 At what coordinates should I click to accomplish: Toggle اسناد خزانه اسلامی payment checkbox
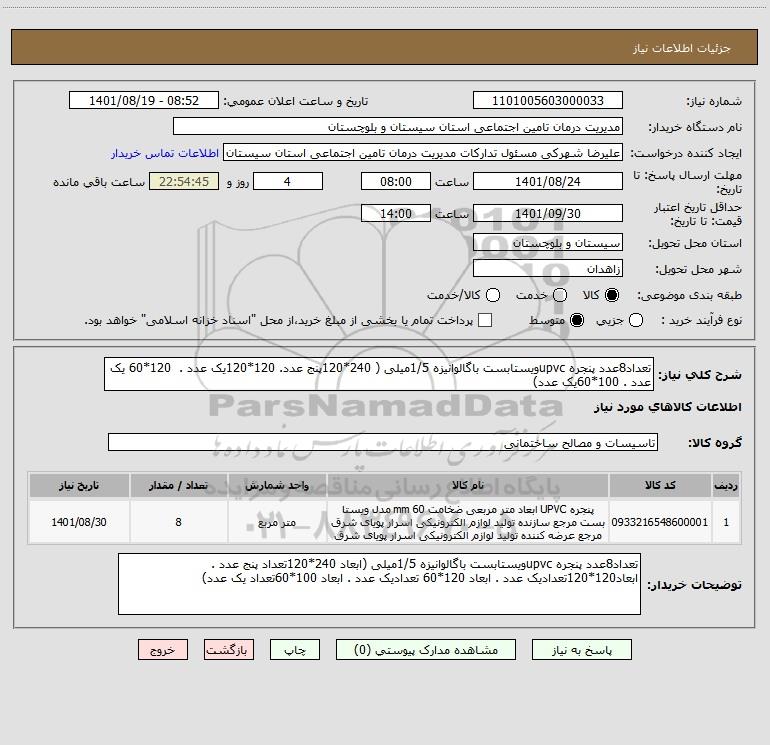(485, 320)
